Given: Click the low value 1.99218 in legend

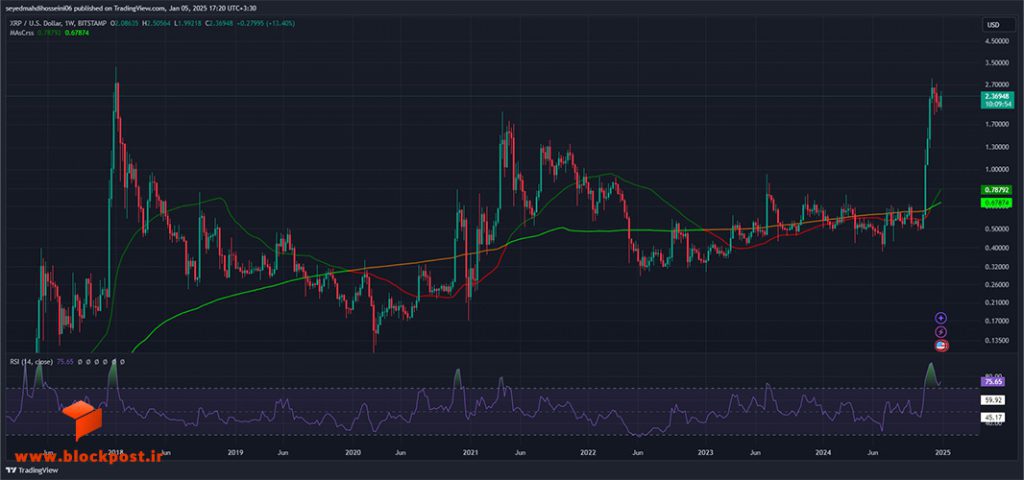Looking at the screenshot, I should click(x=187, y=24).
